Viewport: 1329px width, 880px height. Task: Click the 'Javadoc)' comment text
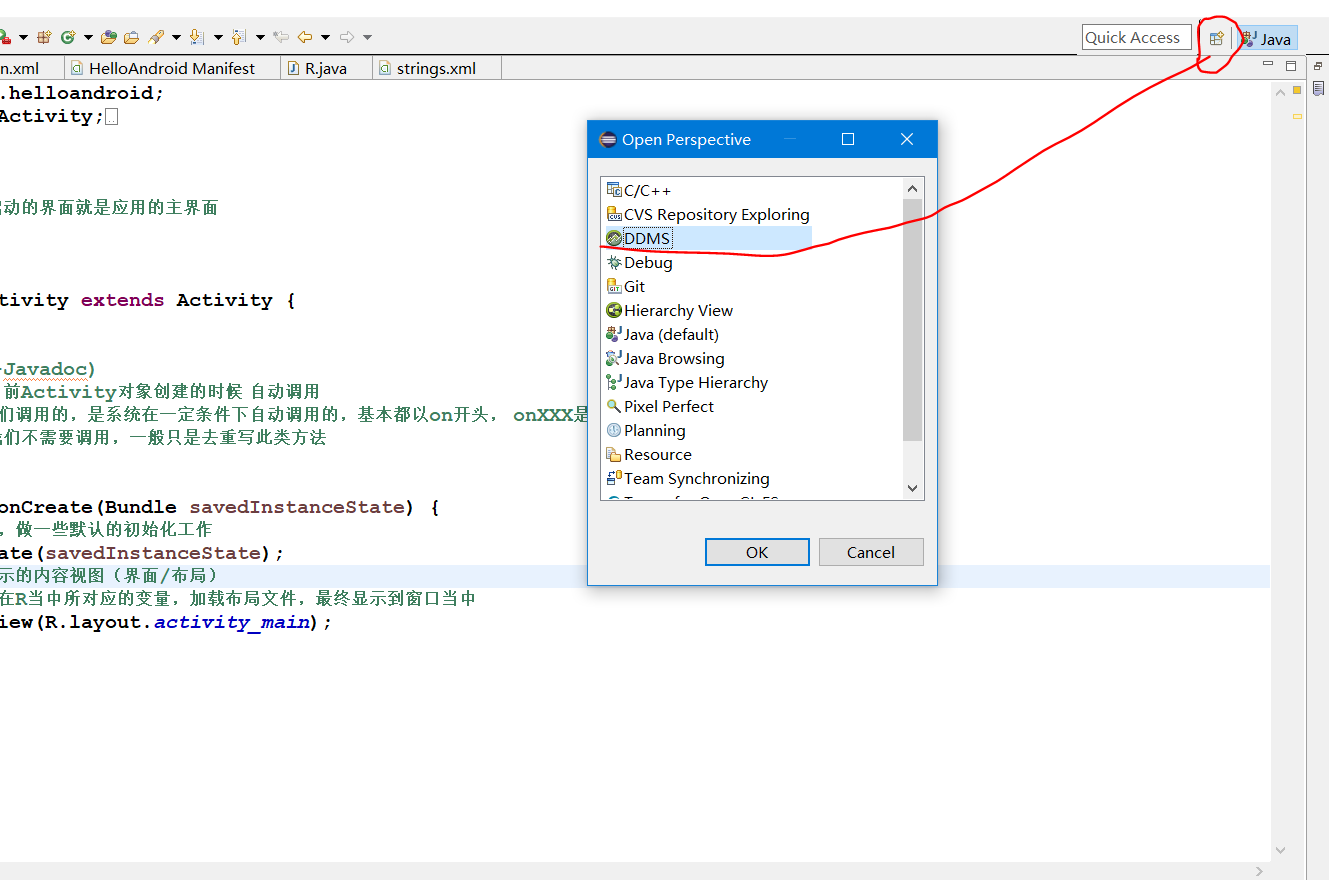click(x=50, y=369)
